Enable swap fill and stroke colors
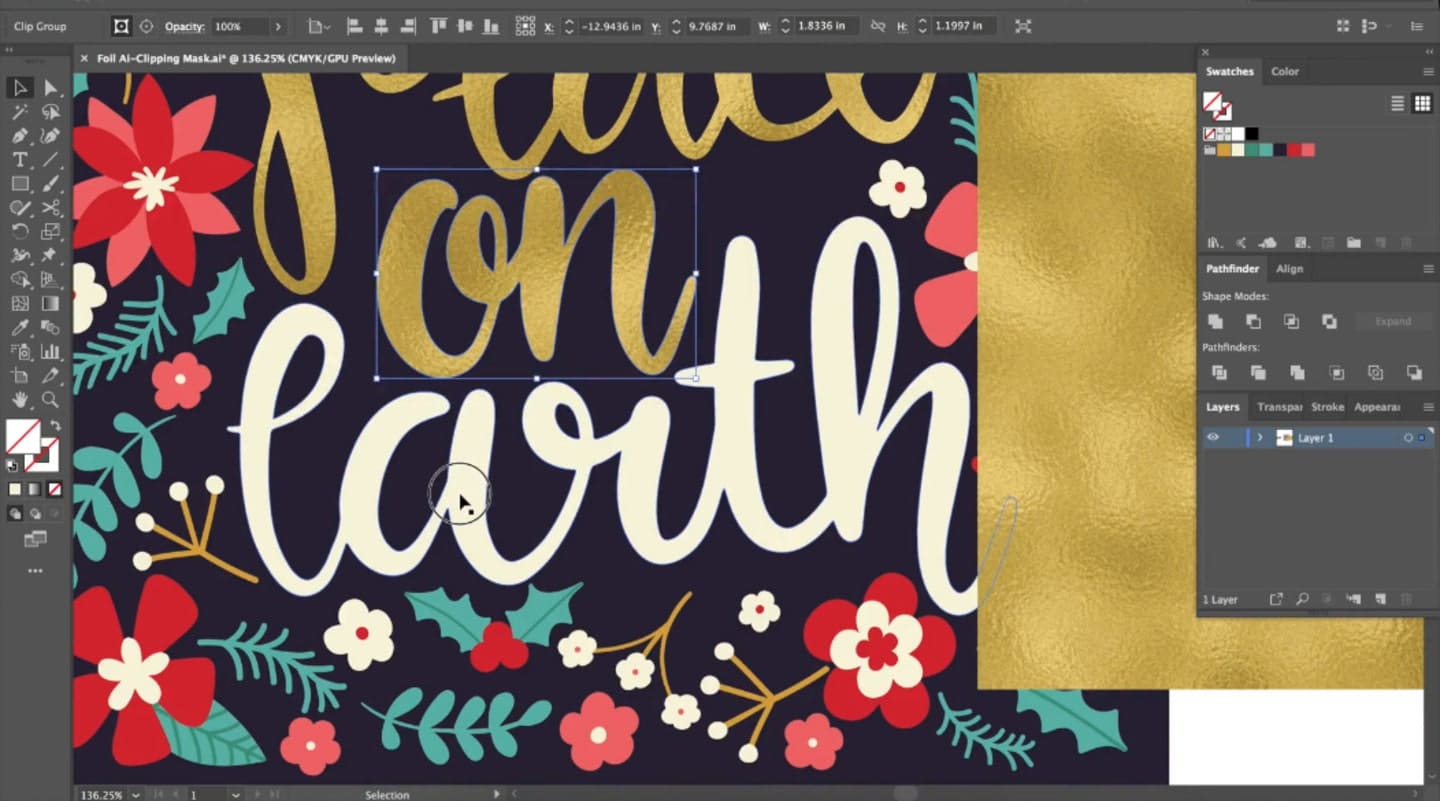This screenshot has width=1440, height=801. tap(57, 424)
